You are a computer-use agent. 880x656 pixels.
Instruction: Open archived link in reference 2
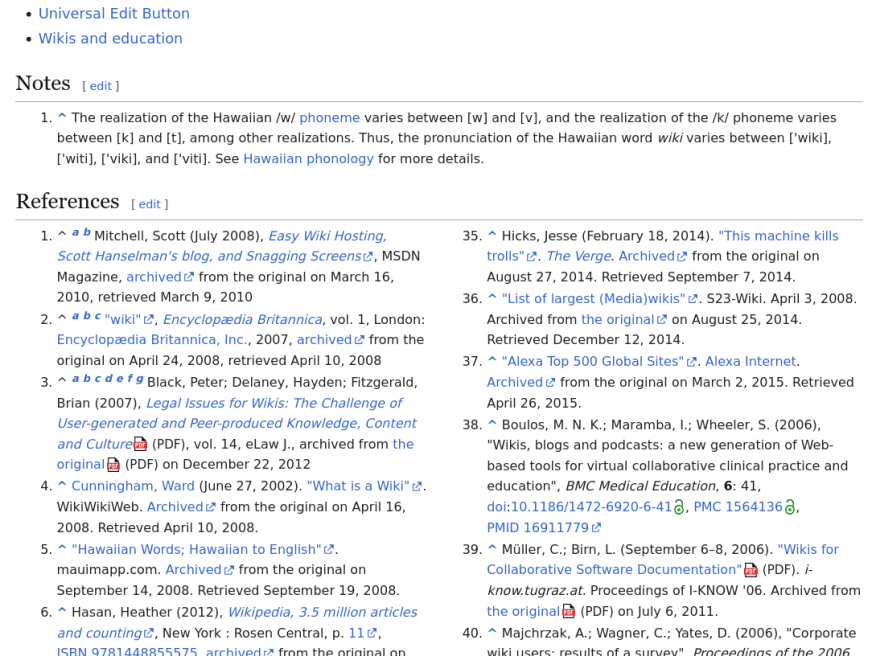pyautogui.click(x=330, y=340)
